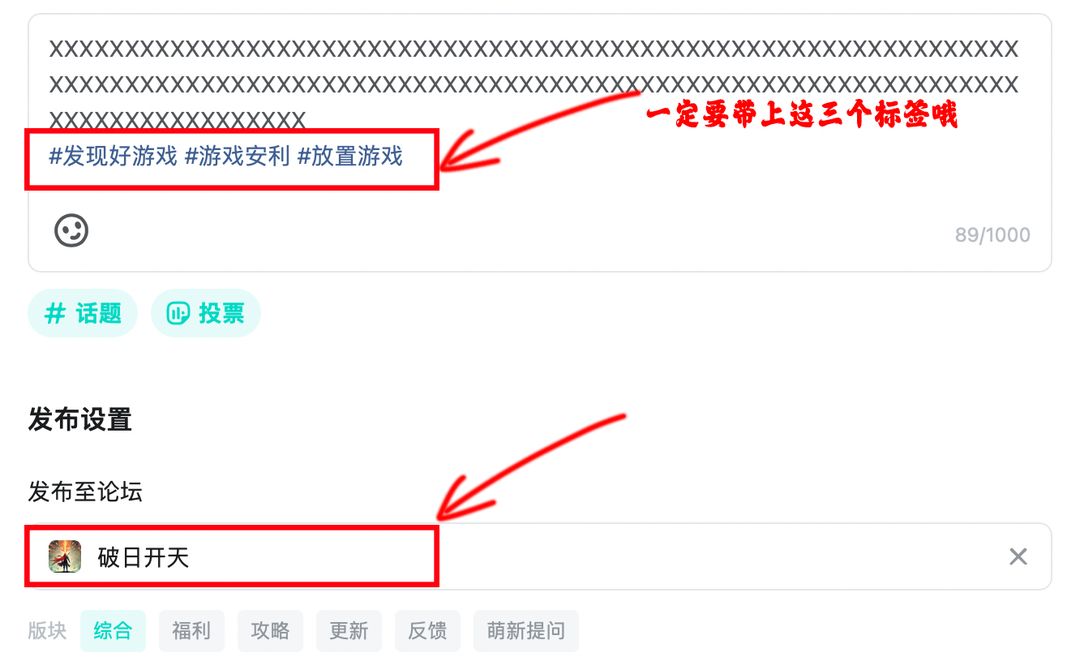Click the 破日开天 forum name
Viewport: 1080px width, 670px height.
[x=143, y=557]
